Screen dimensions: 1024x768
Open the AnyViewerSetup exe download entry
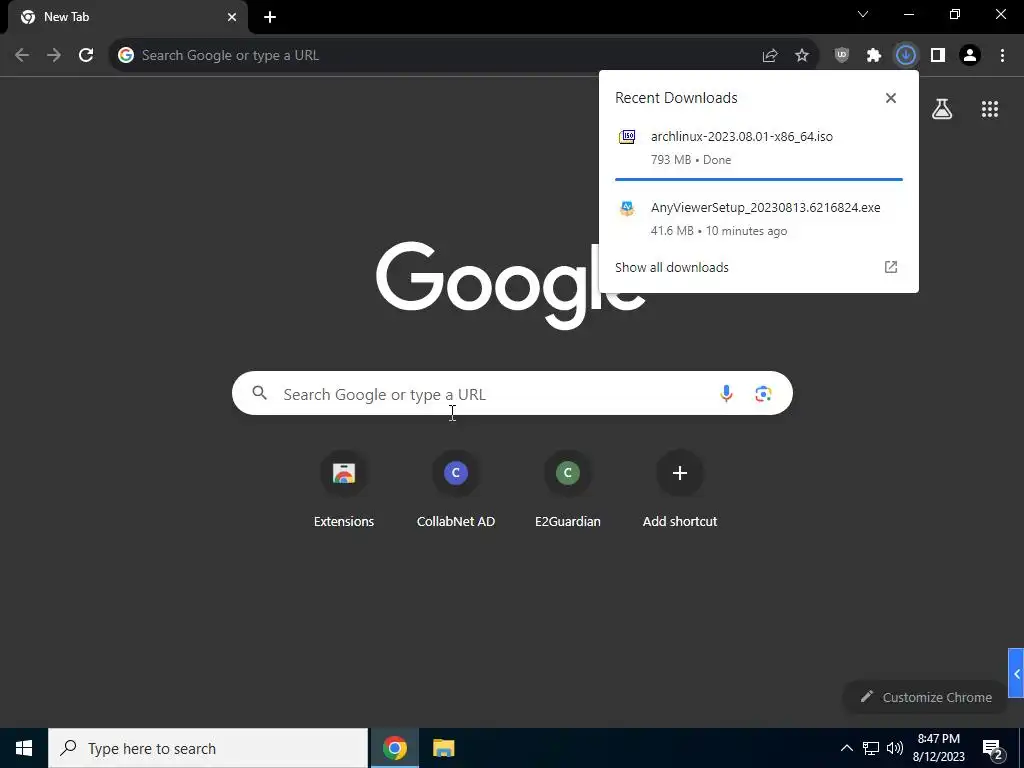pyautogui.click(x=759, y=219)
